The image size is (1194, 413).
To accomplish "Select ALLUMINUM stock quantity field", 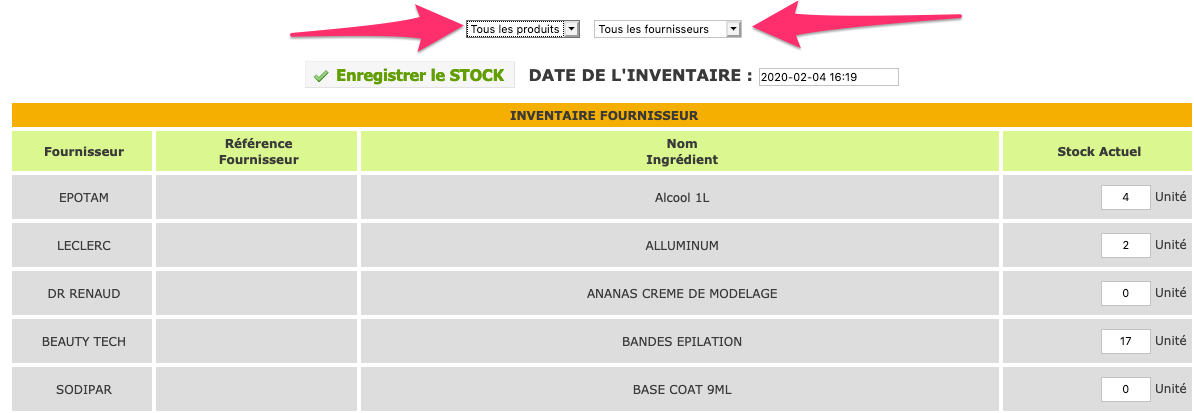I will [1125, 245].
